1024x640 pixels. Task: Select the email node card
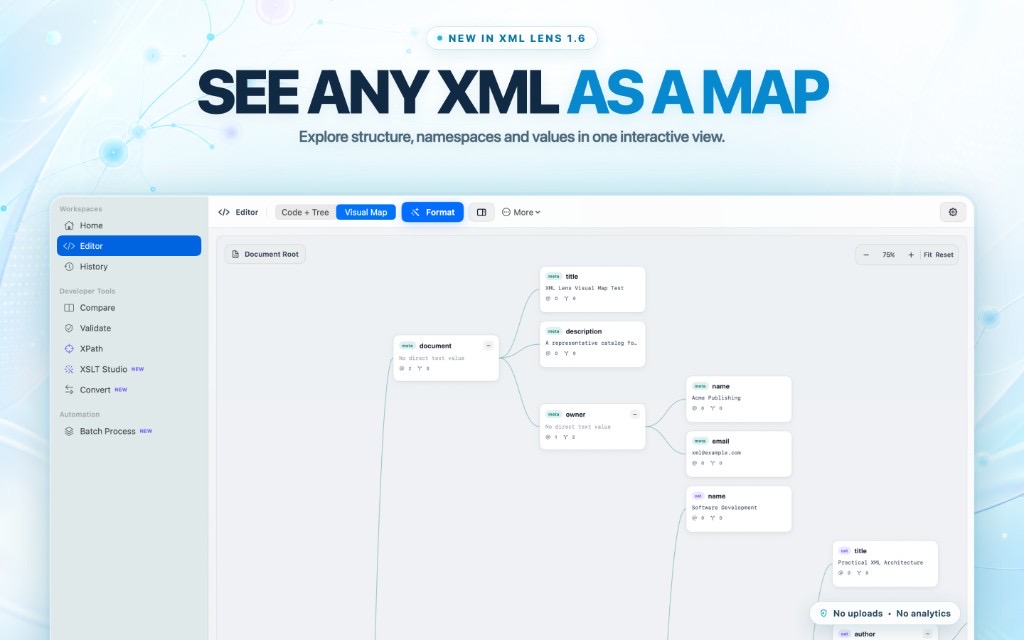pyautogui.click(x=739, y=453)
